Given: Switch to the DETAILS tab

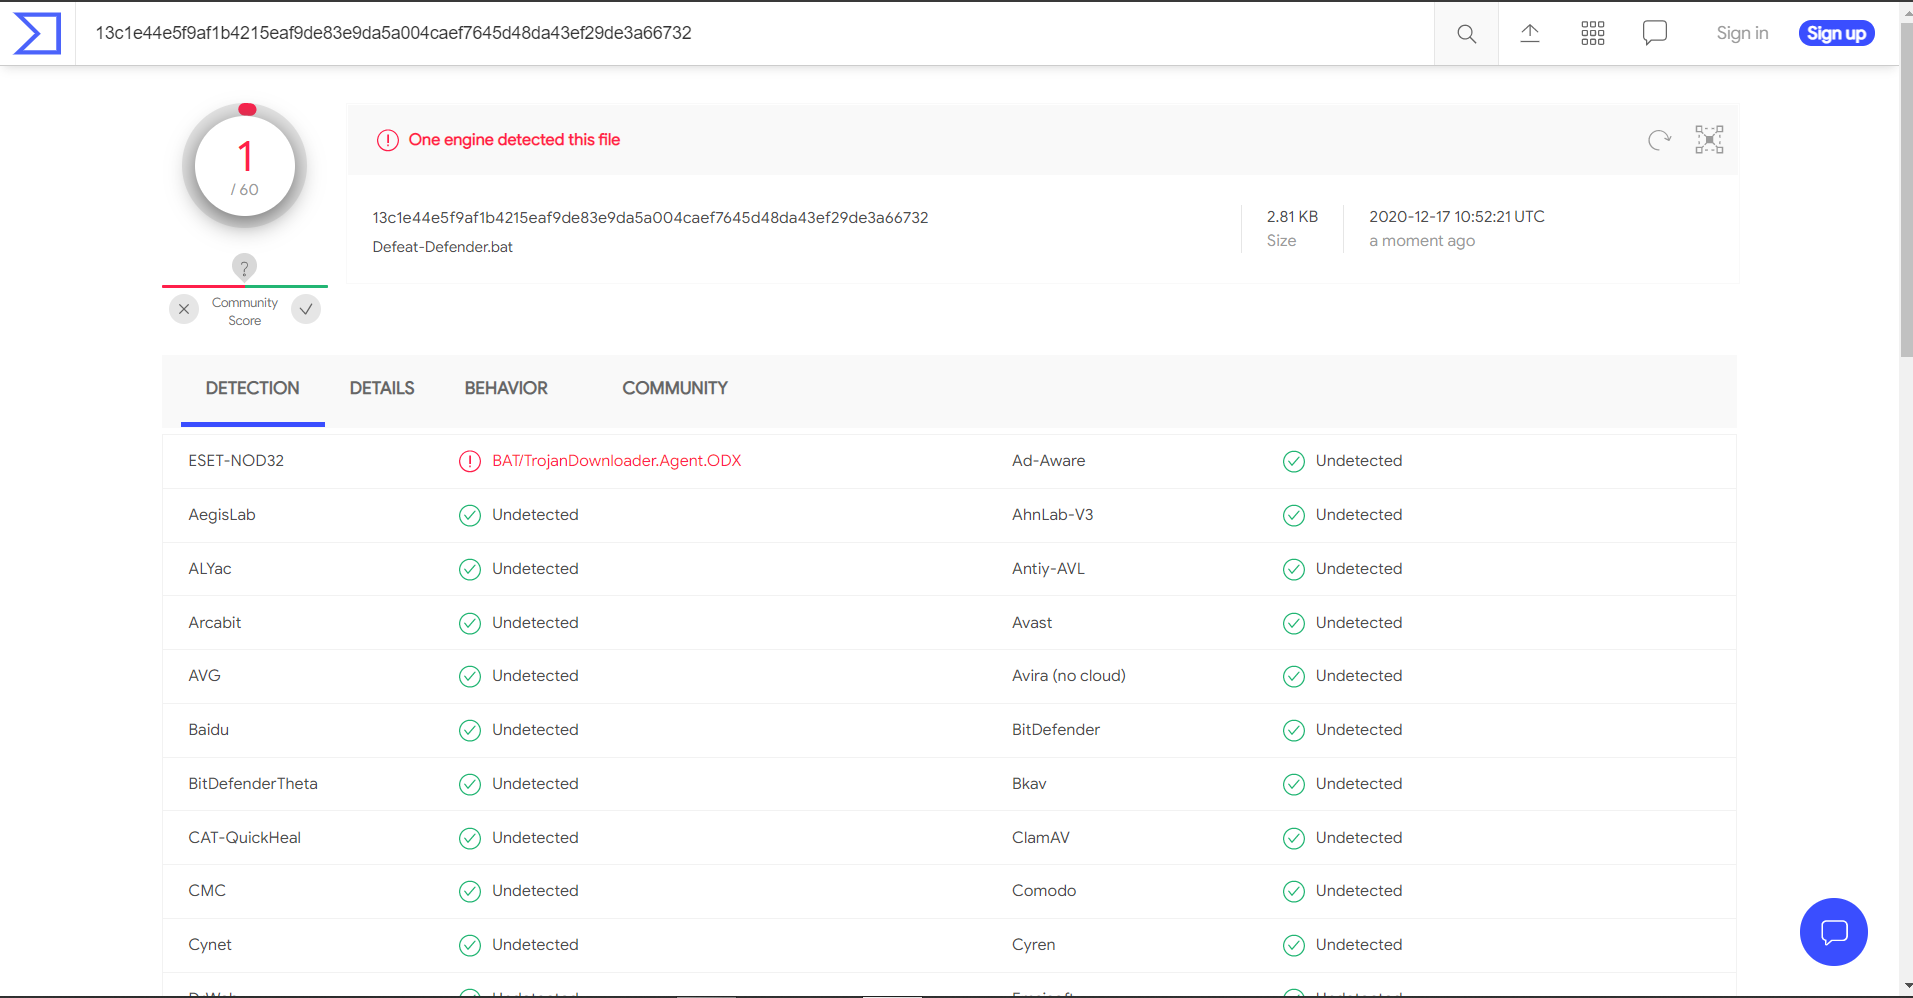Looking at the screenshot, I should pyautogui.click(x=381, y=388).
